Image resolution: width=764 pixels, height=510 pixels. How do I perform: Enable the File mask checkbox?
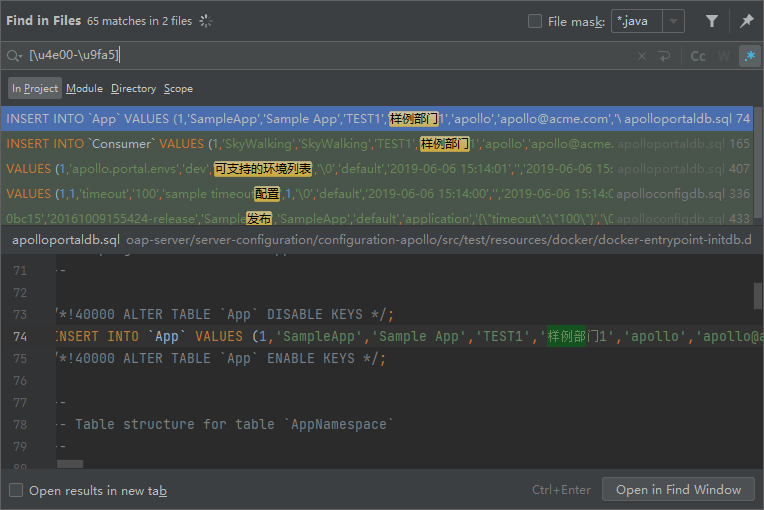tap(535, 21)
